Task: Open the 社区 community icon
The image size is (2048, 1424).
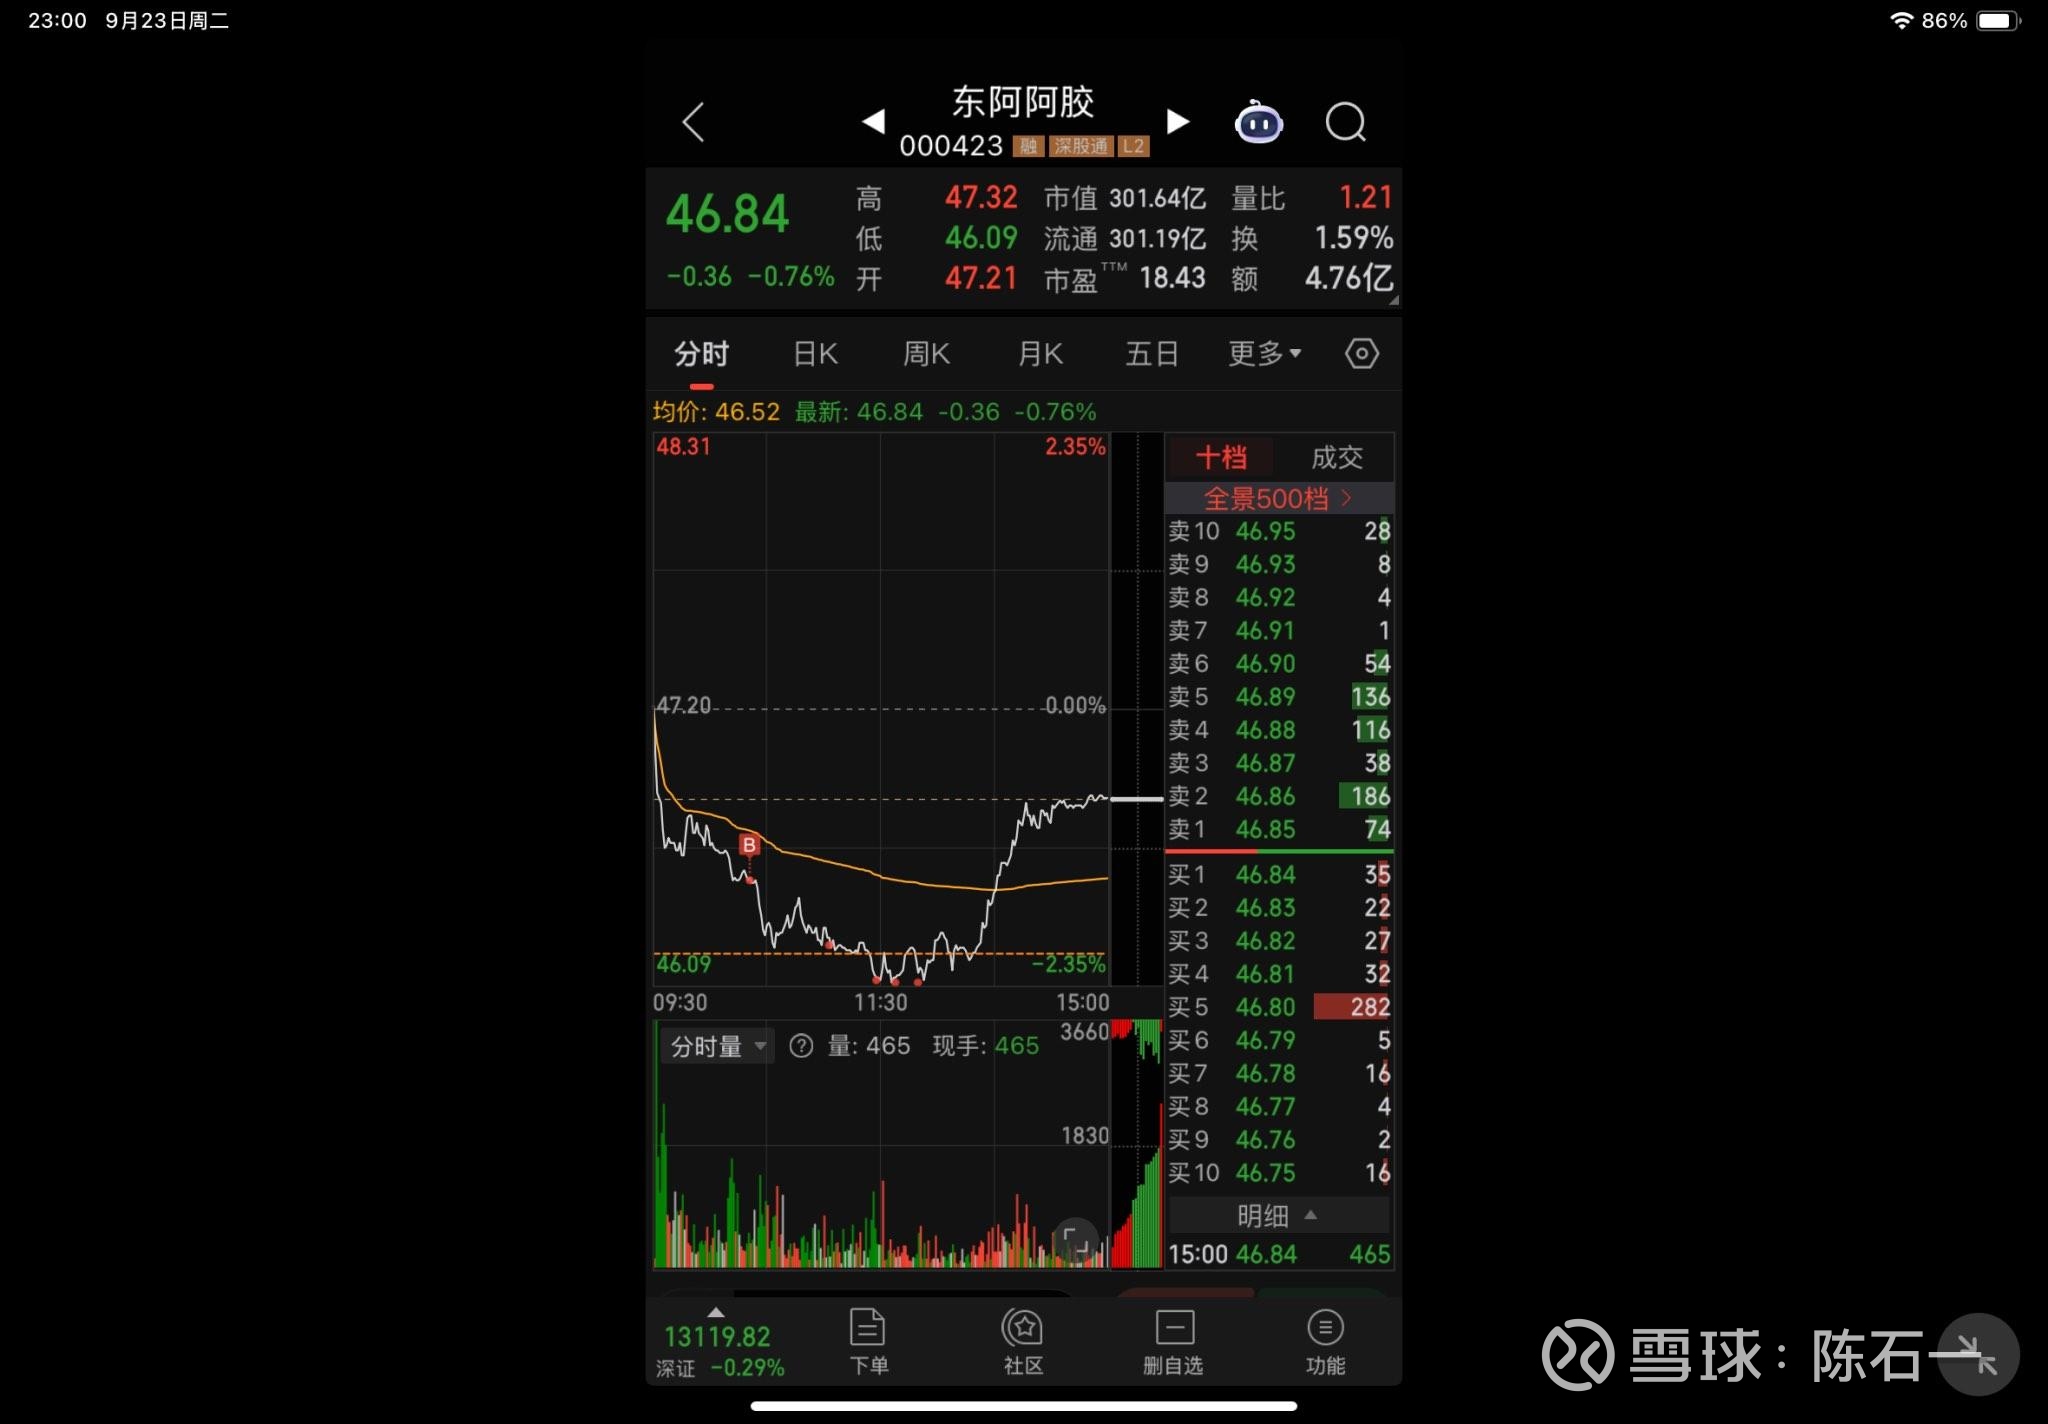Action: 1022,1341
